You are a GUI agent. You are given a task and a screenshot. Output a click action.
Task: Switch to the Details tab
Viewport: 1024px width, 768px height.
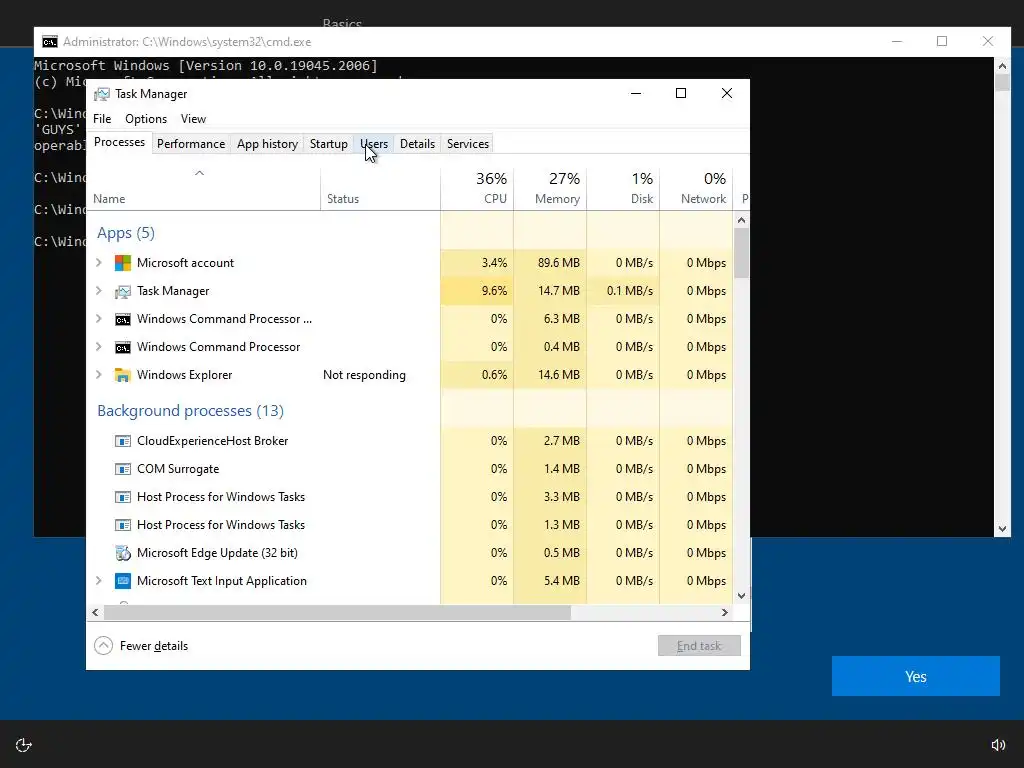[417, 144]
